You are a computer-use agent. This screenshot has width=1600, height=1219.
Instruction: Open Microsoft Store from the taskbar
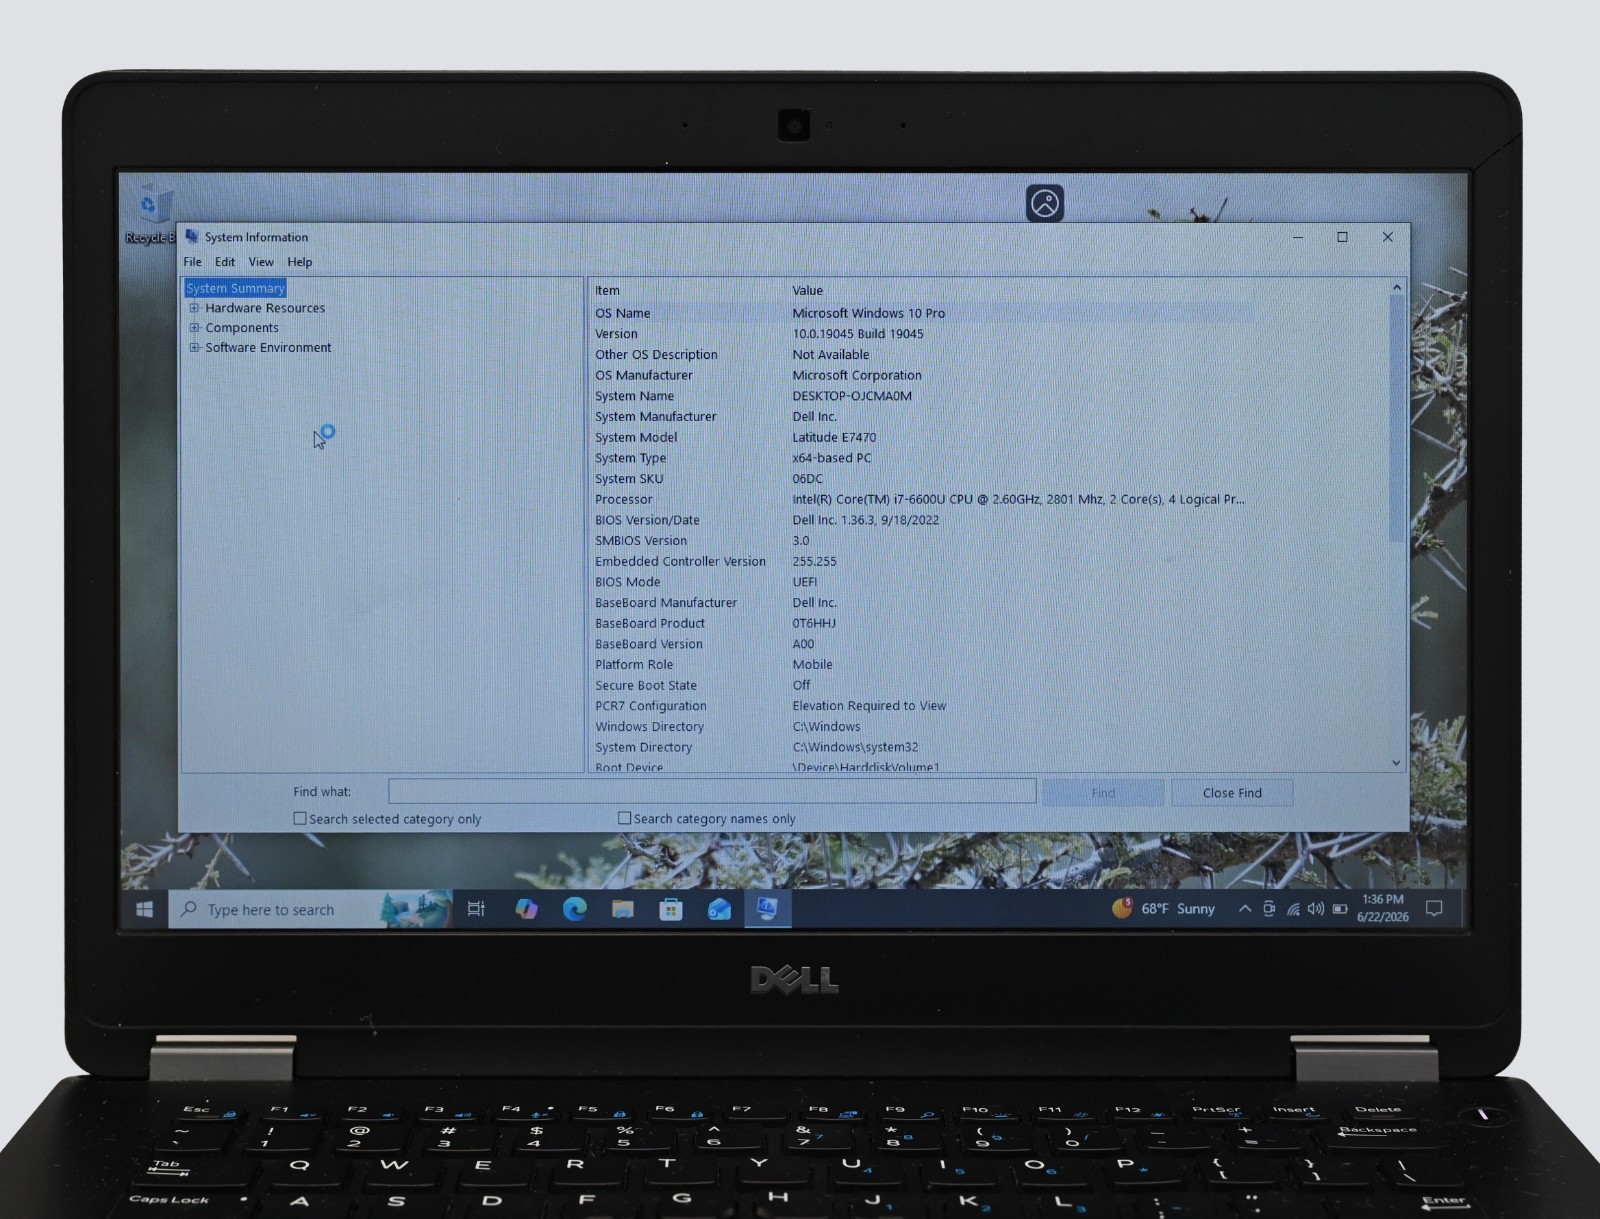coord(670,909)
